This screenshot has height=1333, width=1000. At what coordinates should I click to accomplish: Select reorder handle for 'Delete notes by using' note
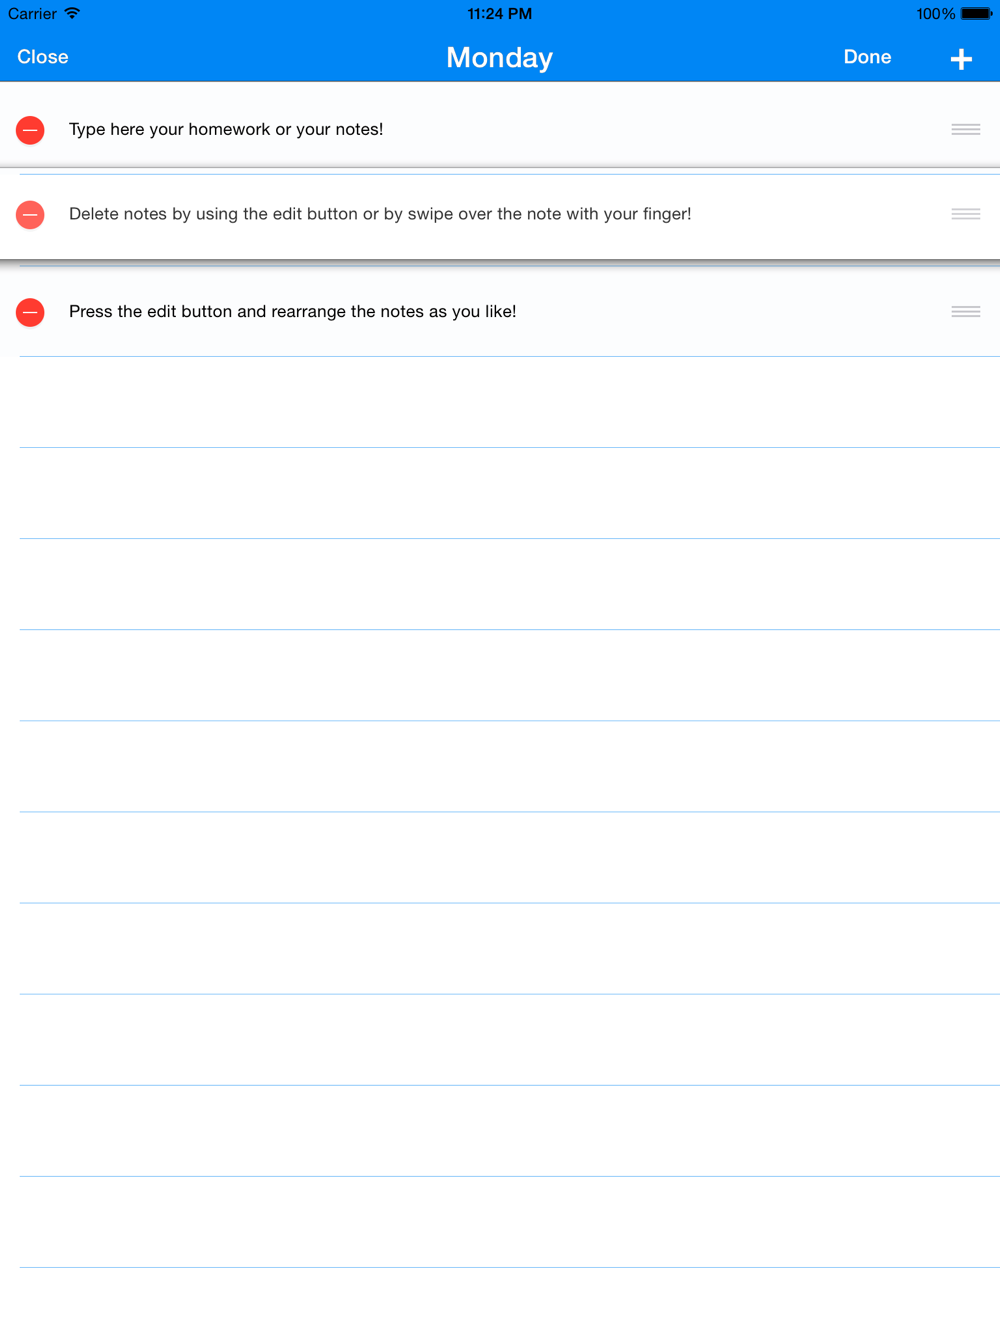[966, 214]
